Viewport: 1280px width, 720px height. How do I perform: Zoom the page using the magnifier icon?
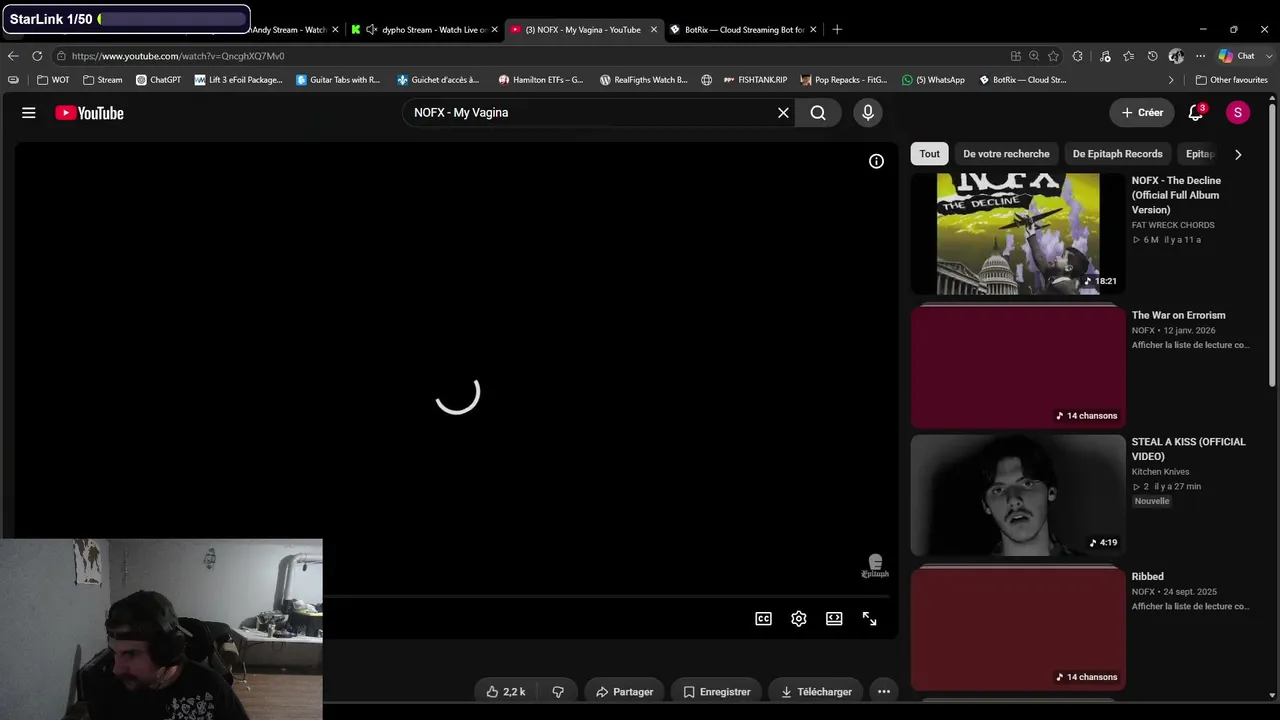click(1034, 56)
